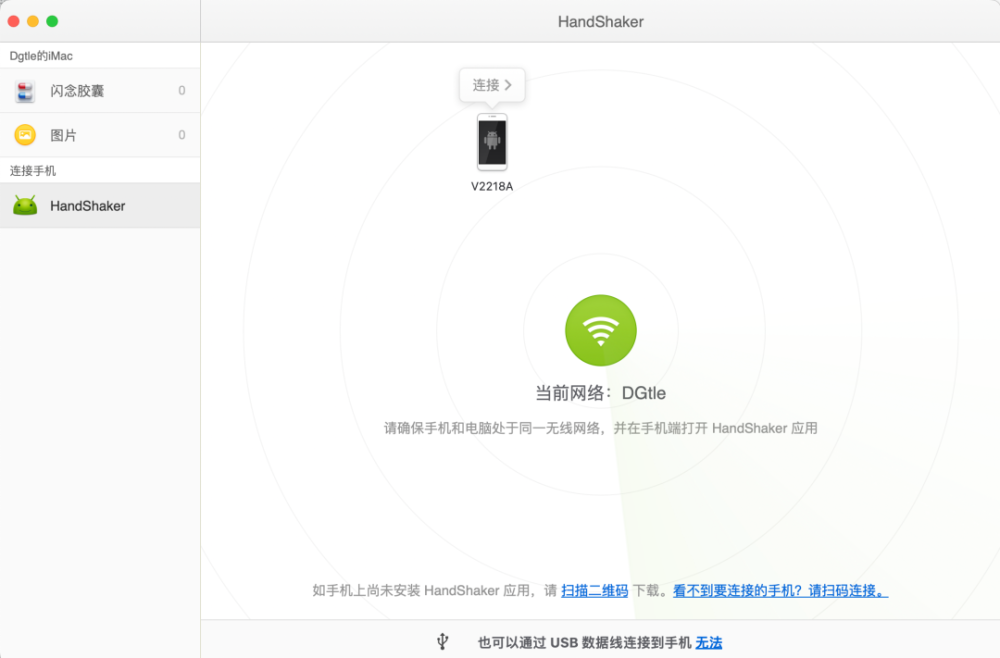Select 图片 in the sidebar
The height and width of the screenshot is (658, 1000).
[x=100, y=135]
